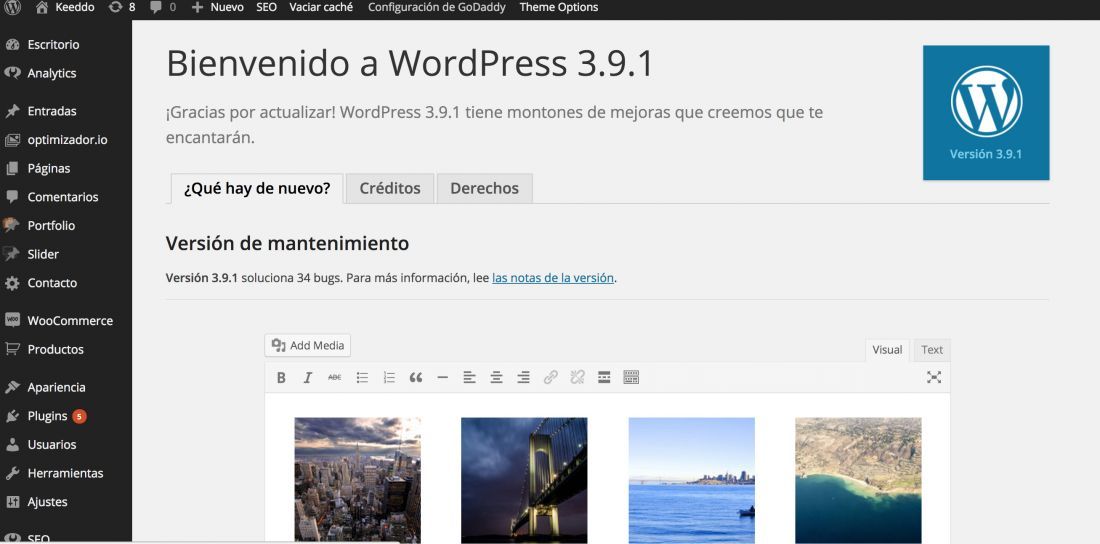Toggle bold formatting in editor
Screen dimensions: 1100x544
pyautogui.click(x=281, y=378)
